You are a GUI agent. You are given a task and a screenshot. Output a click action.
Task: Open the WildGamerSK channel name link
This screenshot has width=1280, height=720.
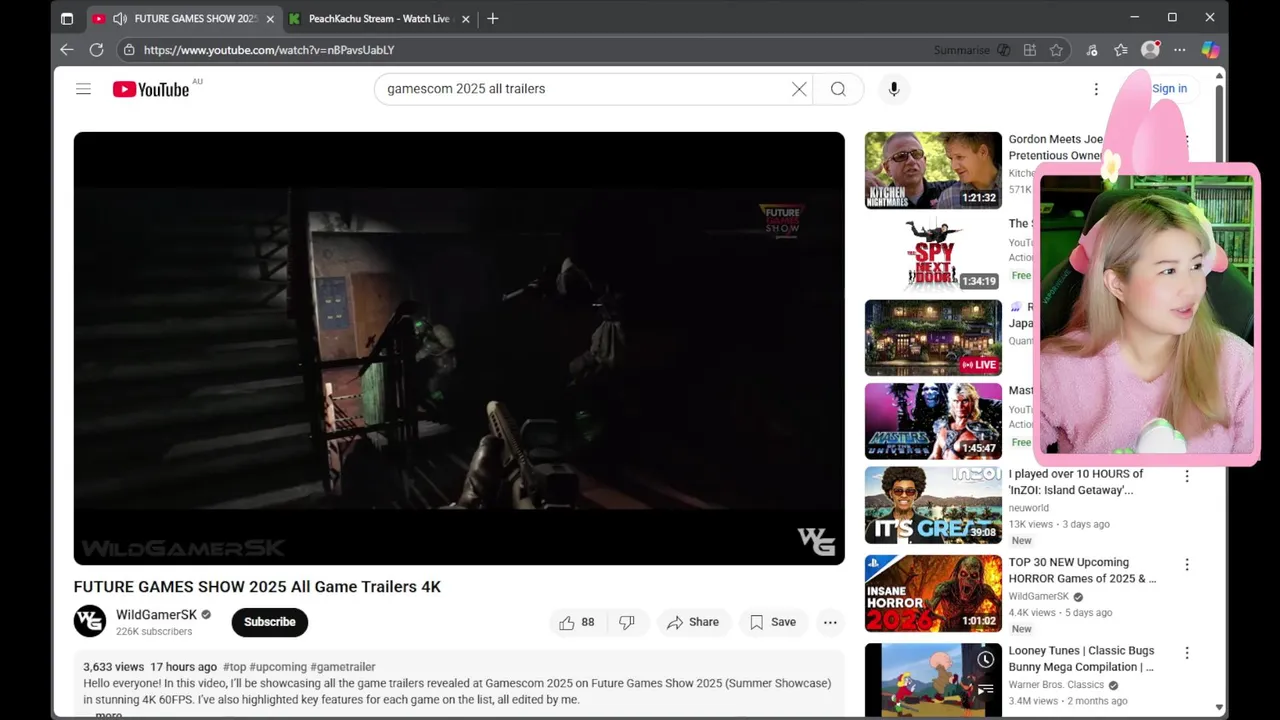156,615
